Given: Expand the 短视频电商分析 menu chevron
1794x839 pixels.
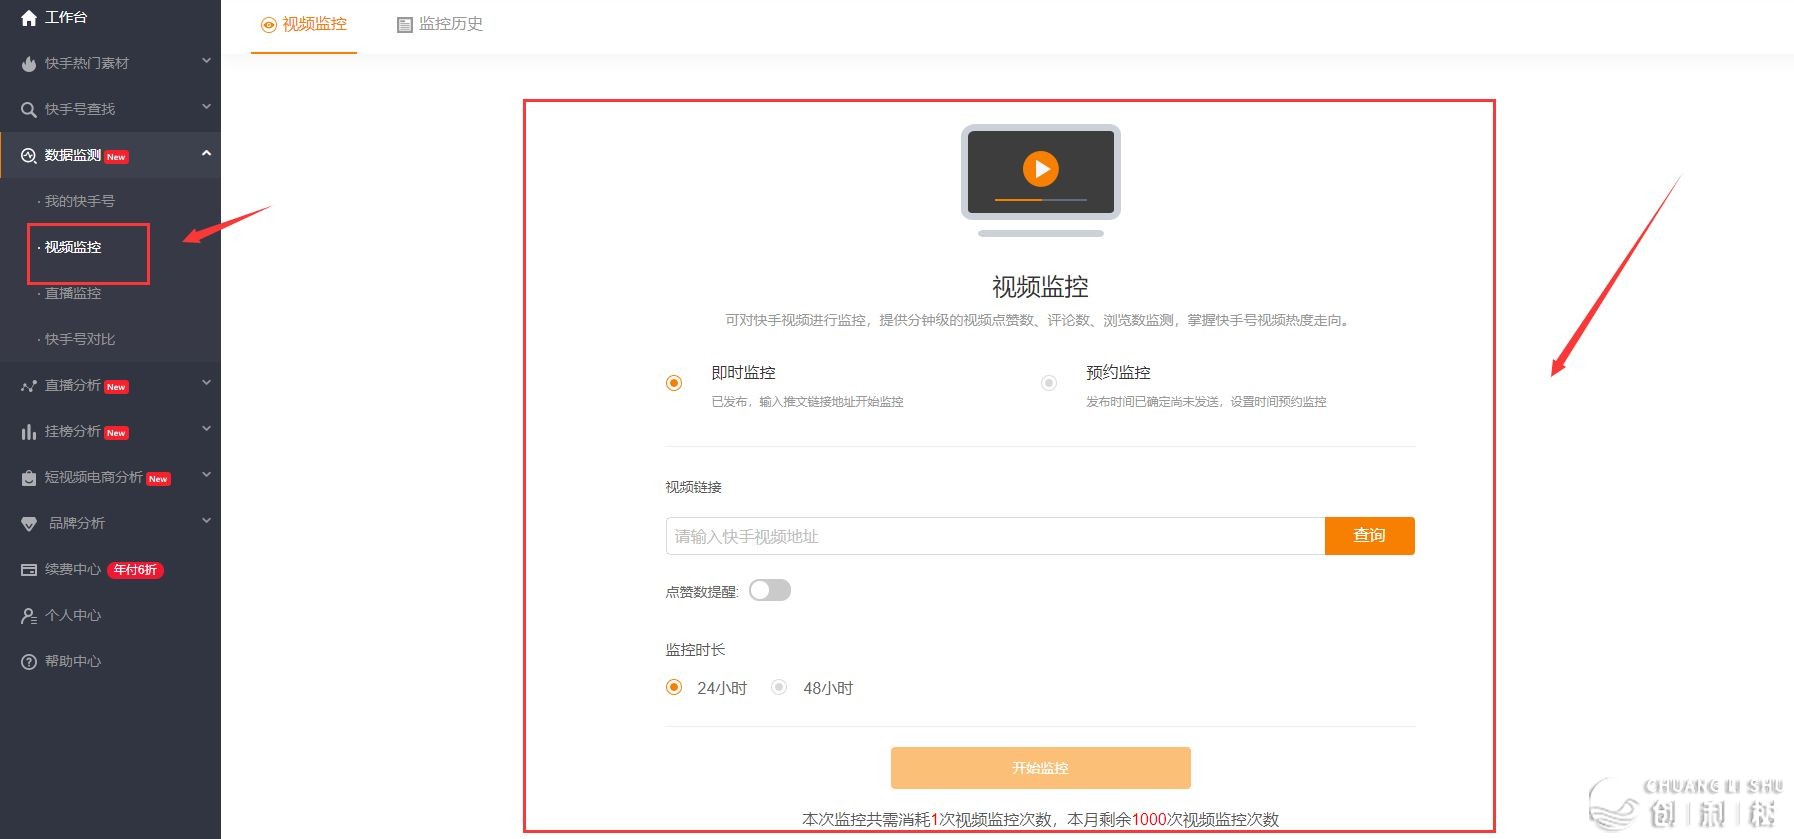Looking at the screenshot, I should tap(206, 475).
